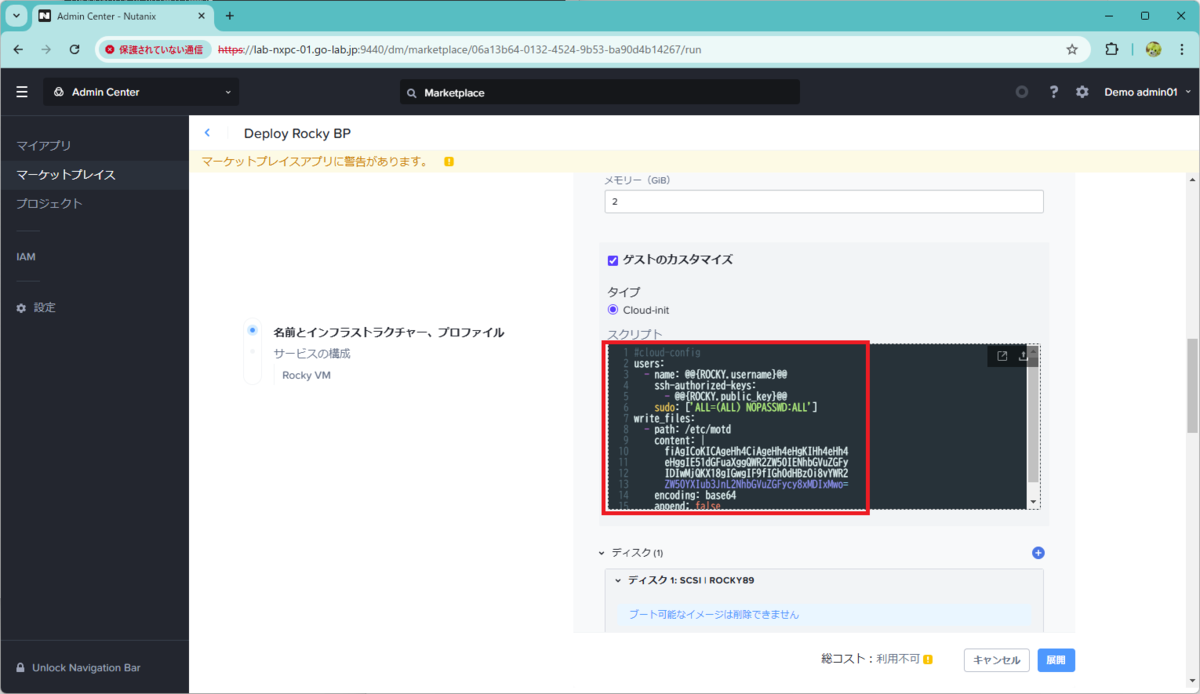Select サービスの構成 step

coord(312,354)
